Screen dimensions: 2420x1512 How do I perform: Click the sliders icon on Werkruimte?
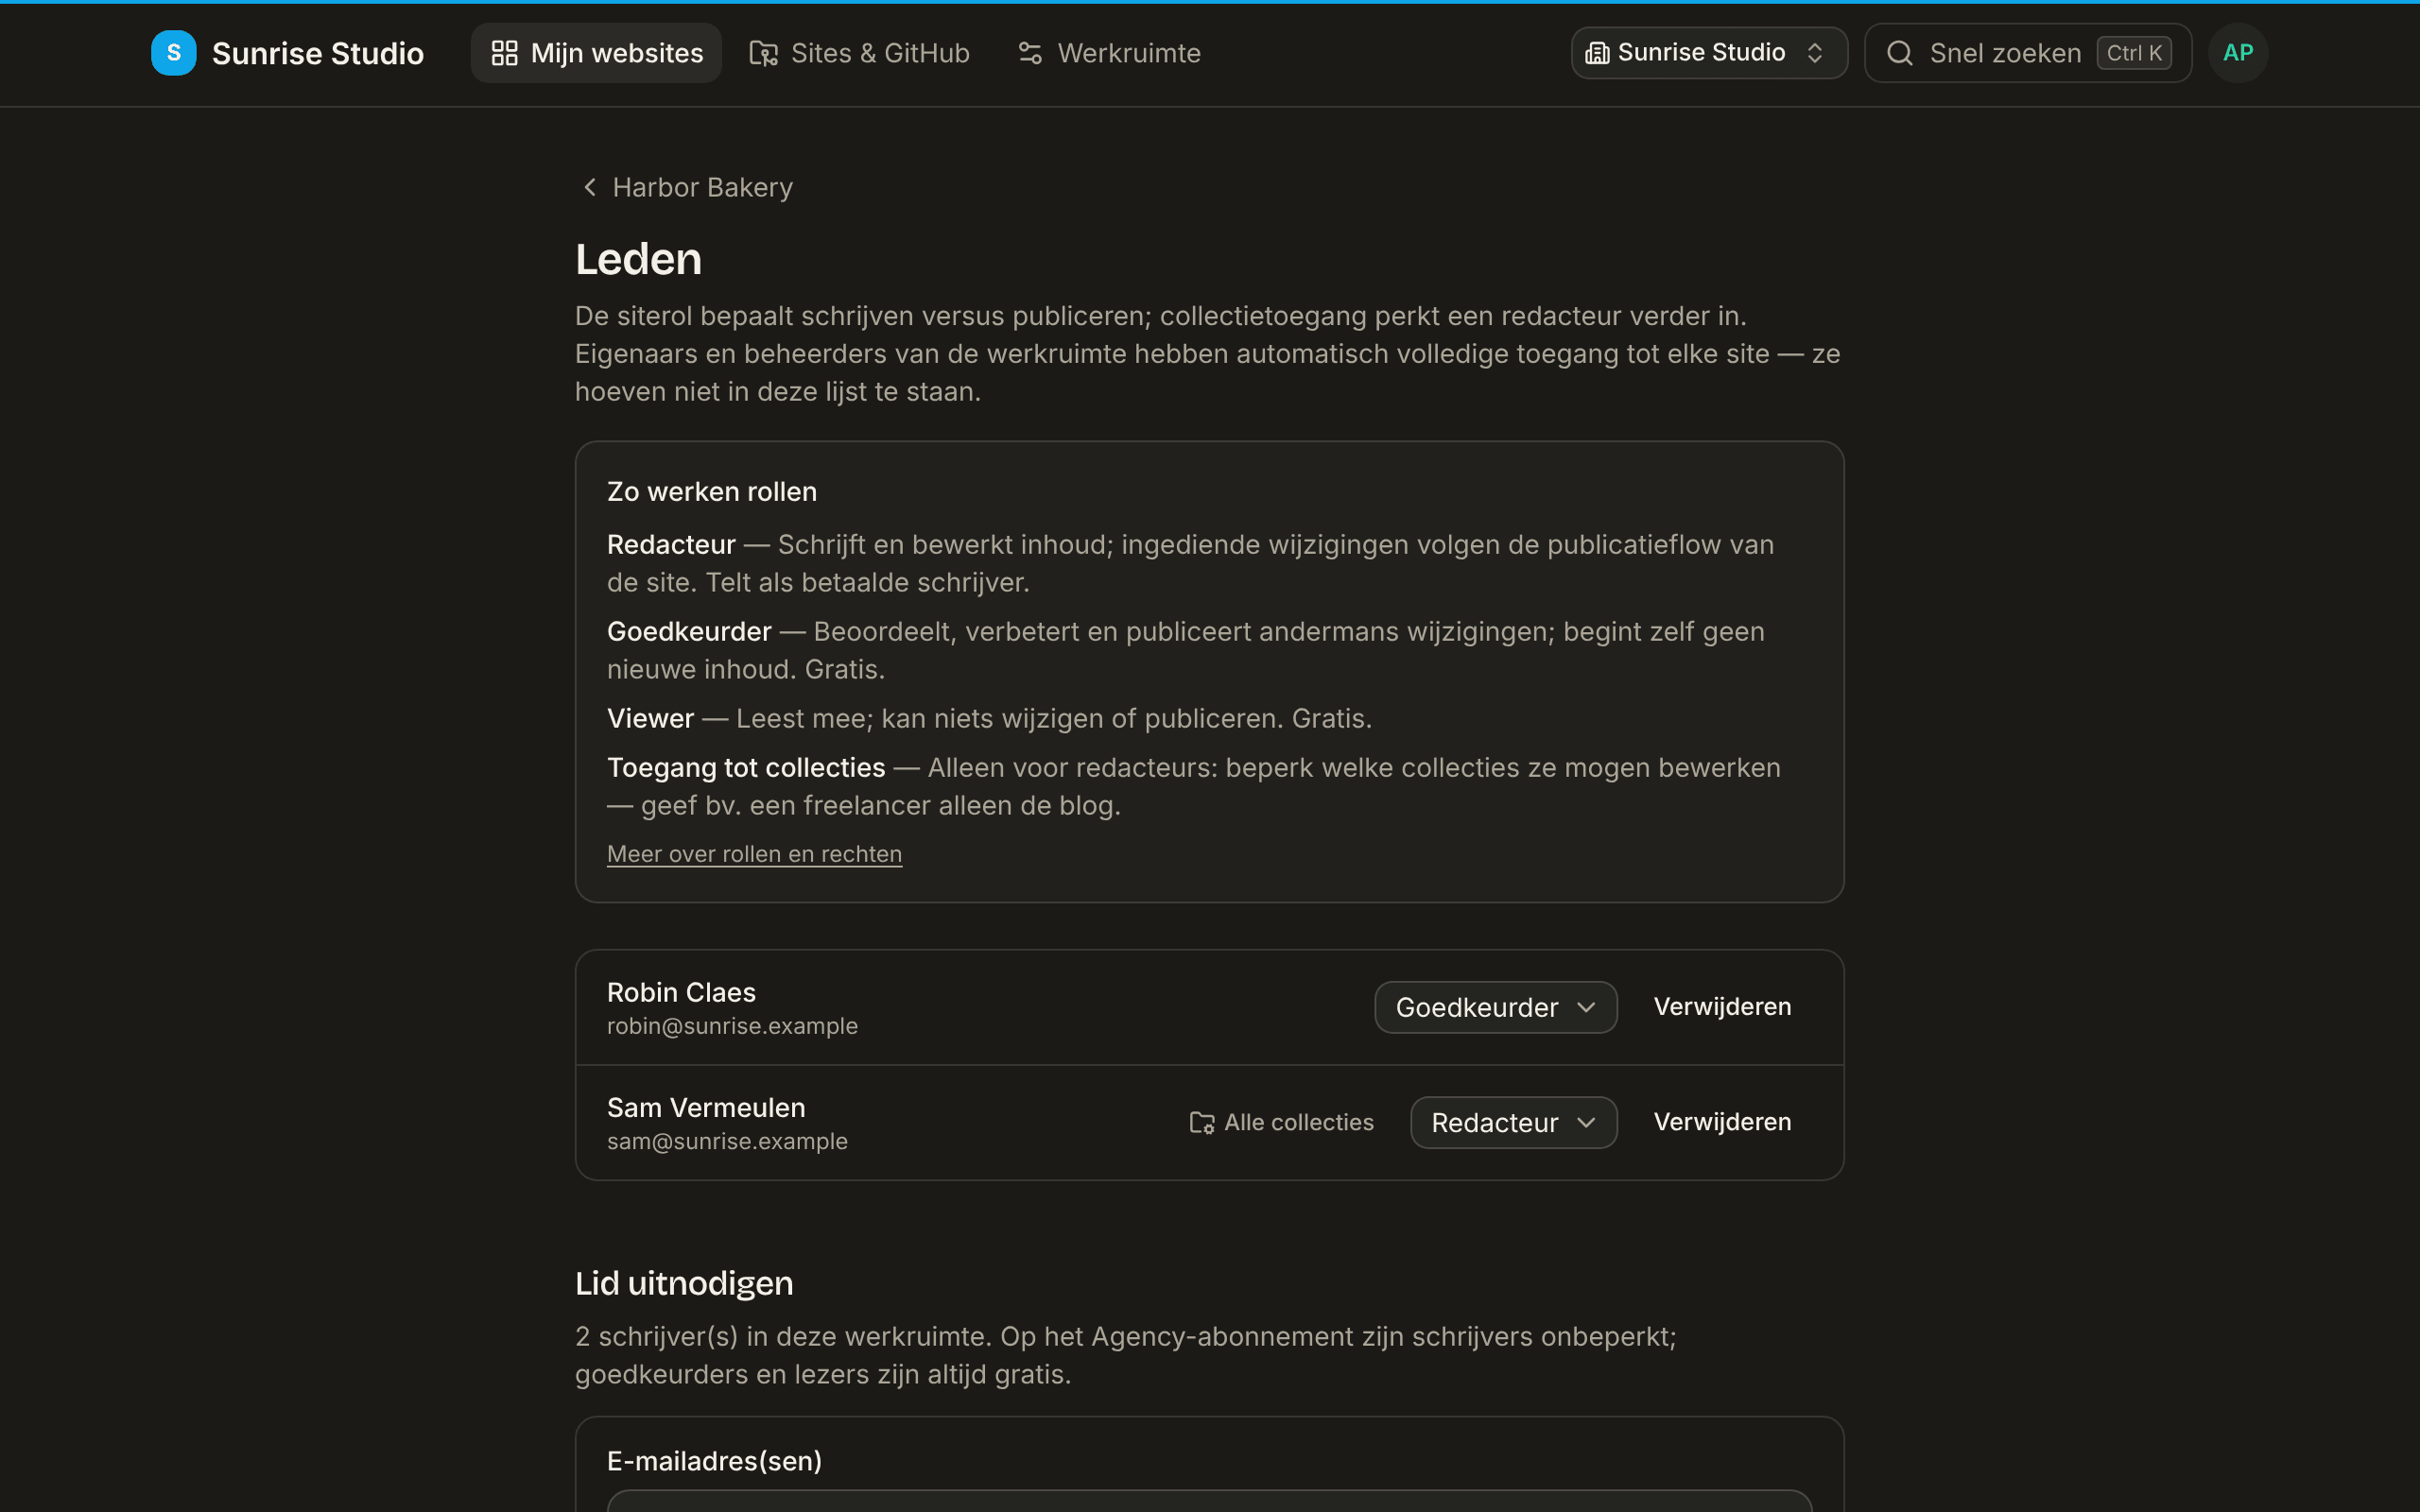(1030, 53)
